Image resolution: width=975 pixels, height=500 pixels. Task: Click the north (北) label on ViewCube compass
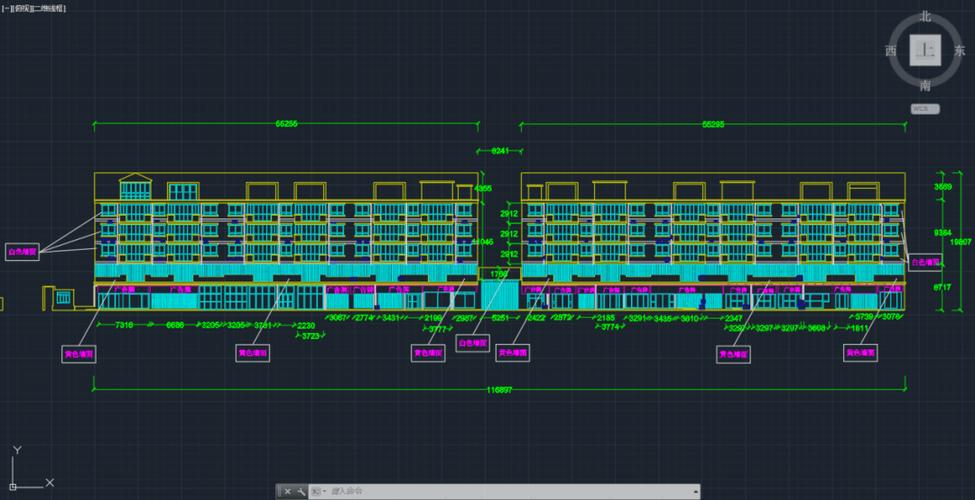click(926, 16)
